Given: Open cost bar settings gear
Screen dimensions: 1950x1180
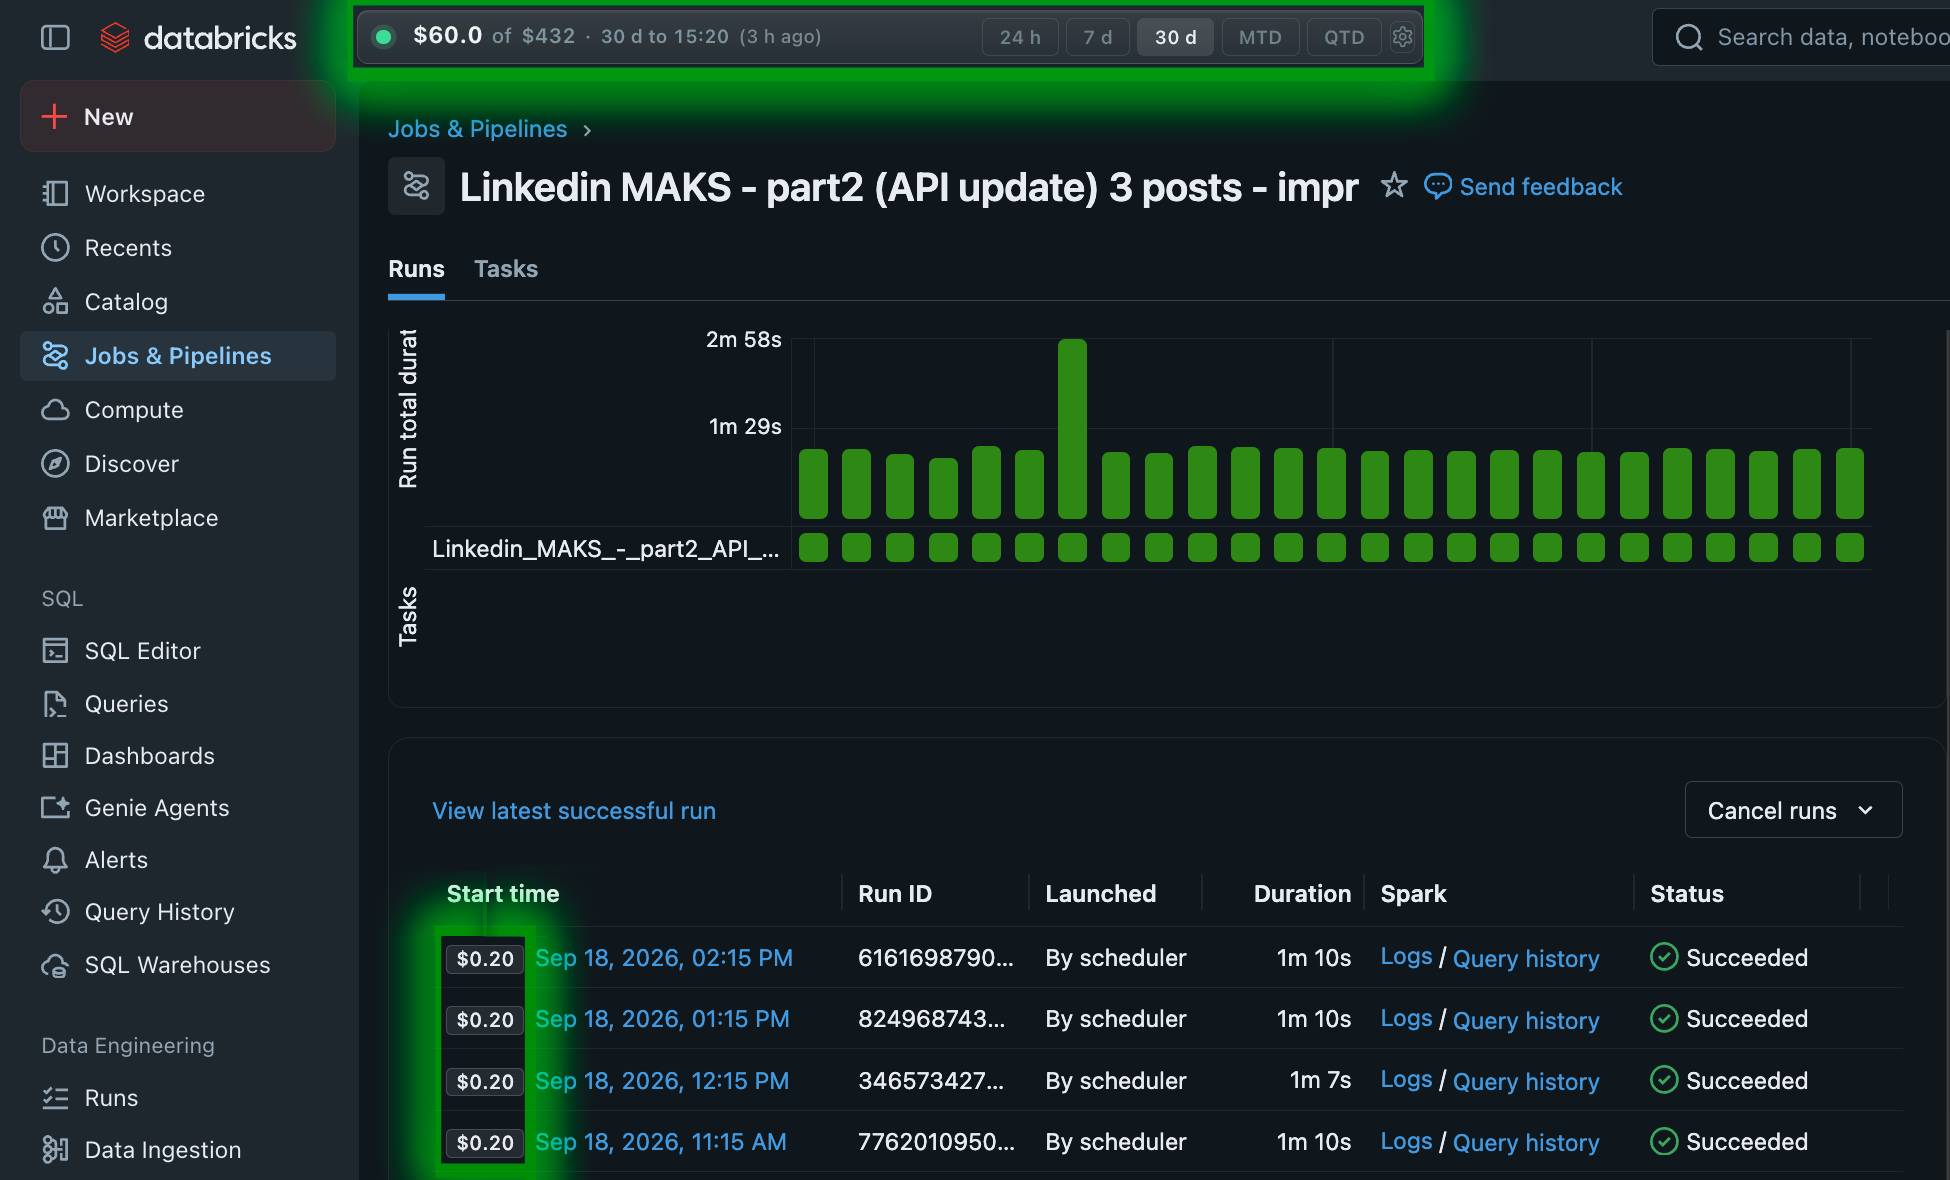Looking at the screenshot, I should pyautogui.click(x=1403, y=37).
